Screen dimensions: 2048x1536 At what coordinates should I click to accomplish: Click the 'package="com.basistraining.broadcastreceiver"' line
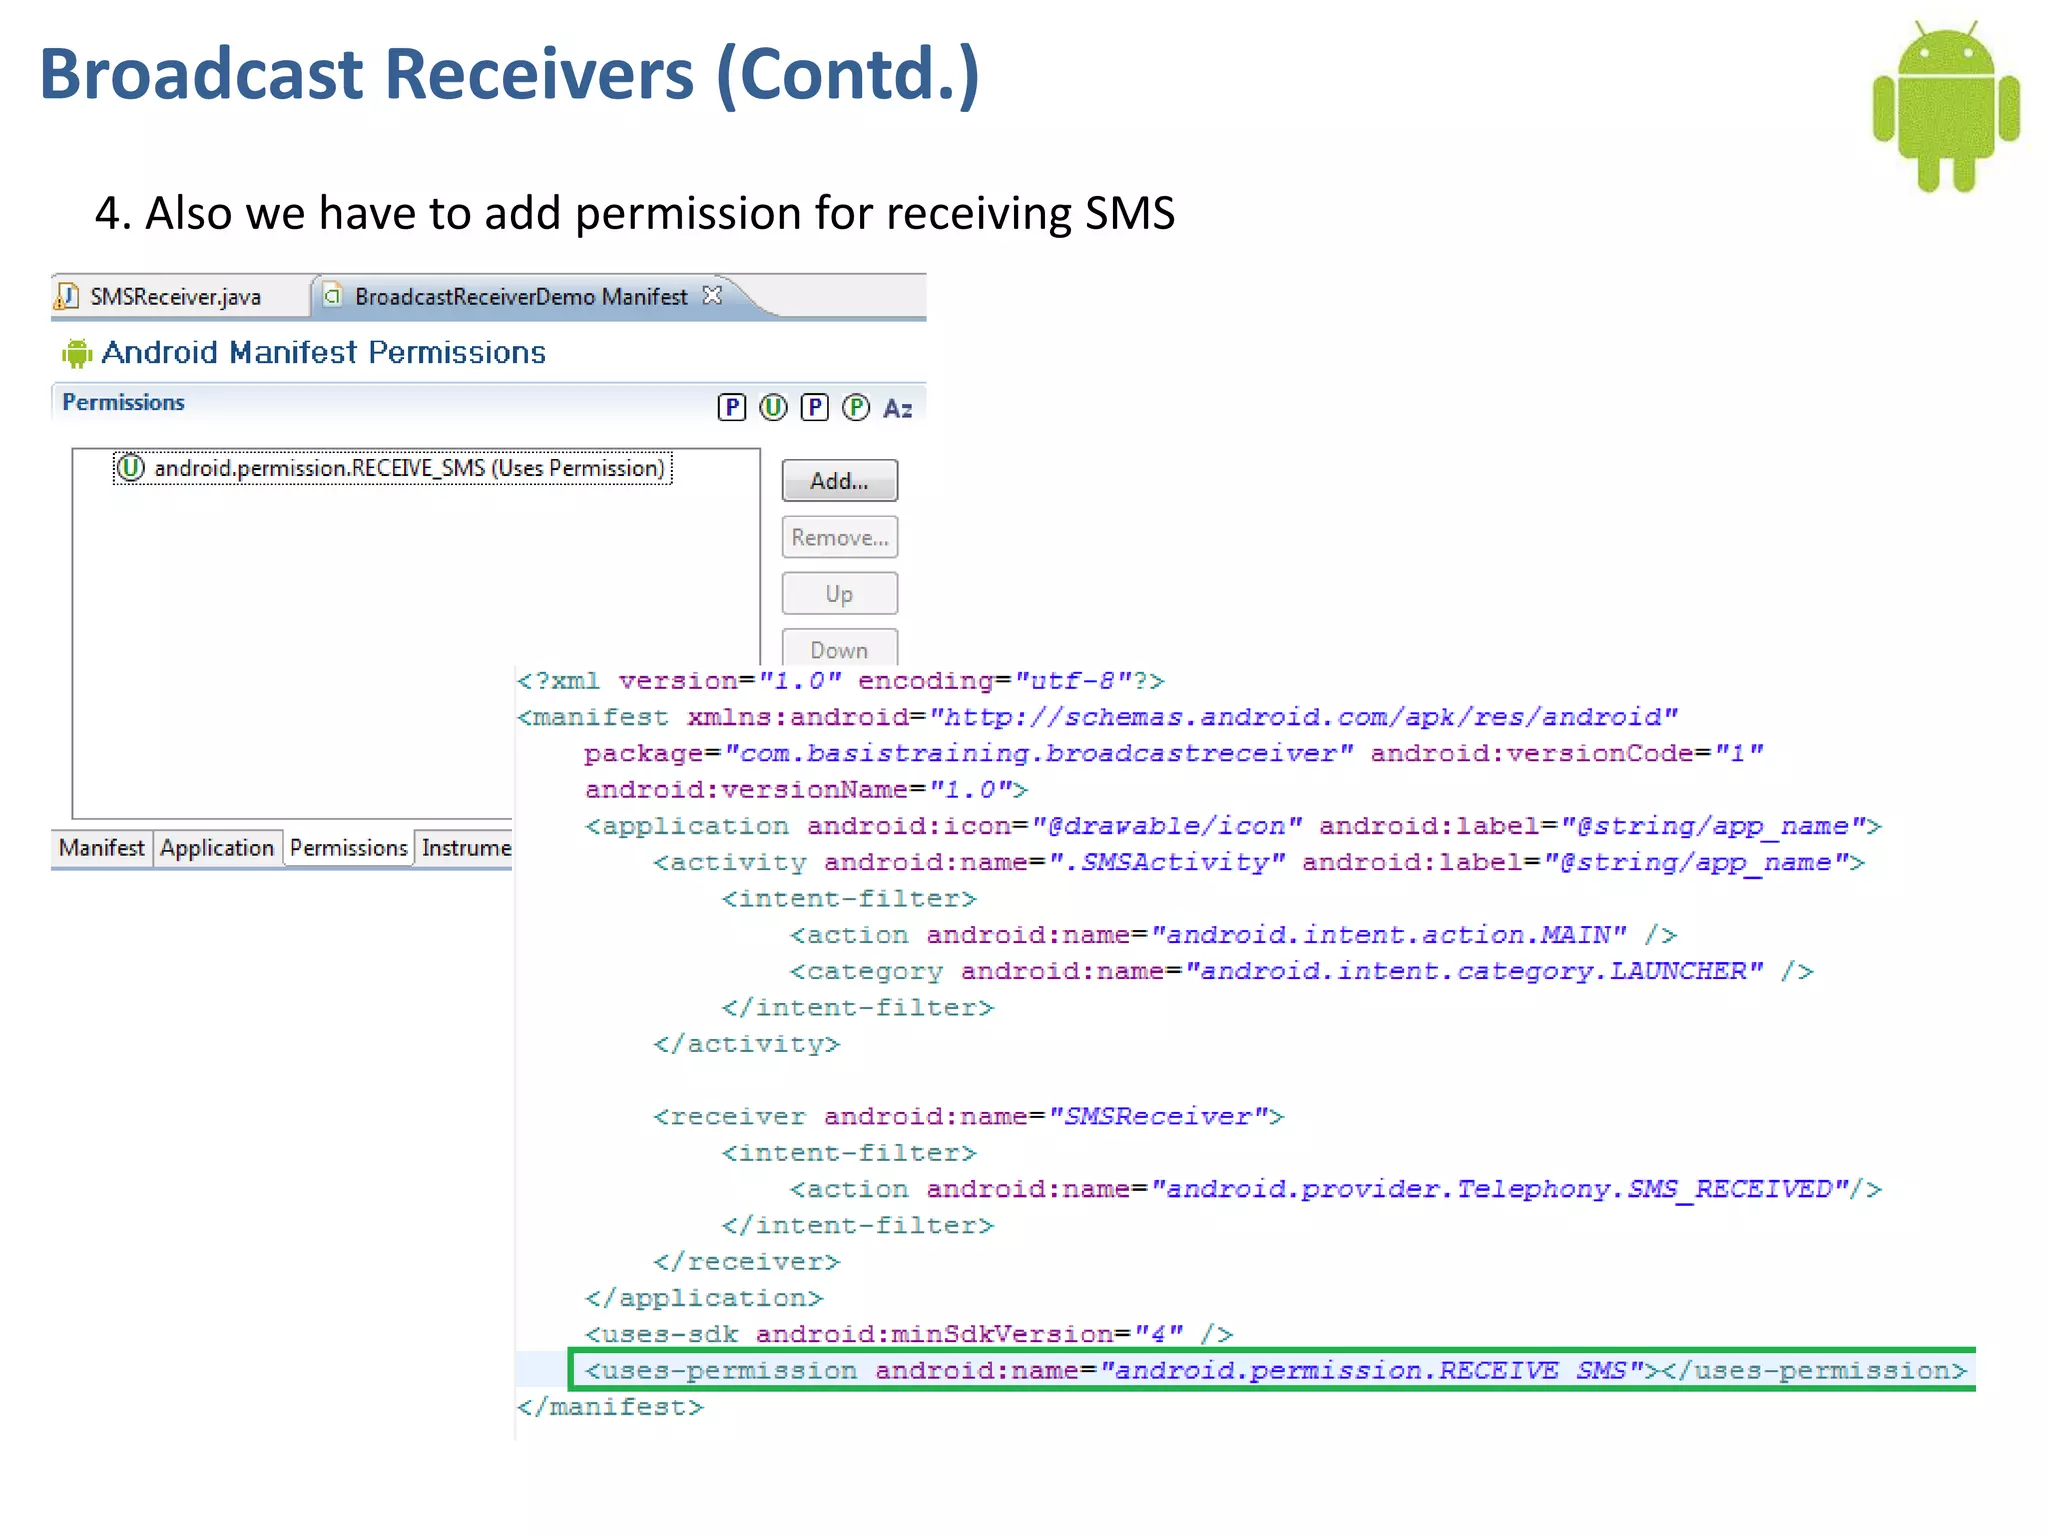(x=1174, y=753)
